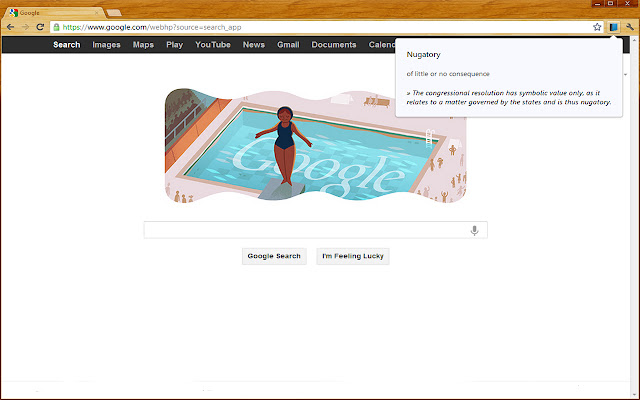Open Maps in the navigation bar
Viewport: 640px width, 400px height.
pyautogui.click(x=143, y=45)
